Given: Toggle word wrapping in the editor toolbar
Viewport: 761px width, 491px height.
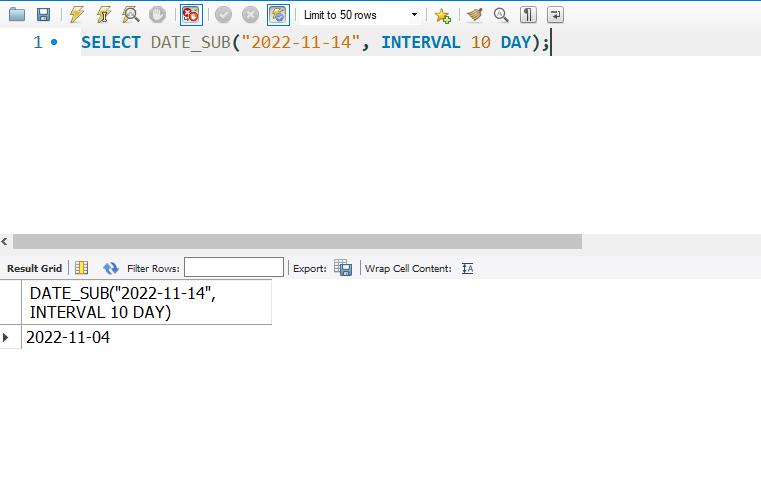Looking at the screenshot, I should [x=555, y=15].
